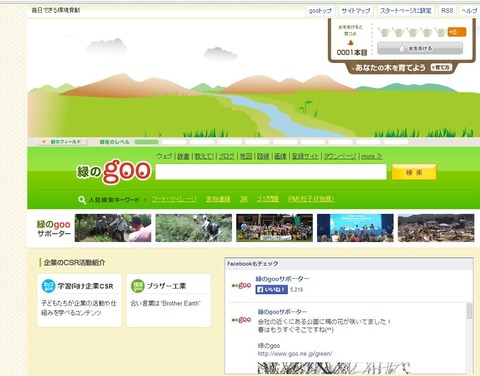Select the 地図 search tab
This screenshot has height=376, width=480.
tap(246, 156)
